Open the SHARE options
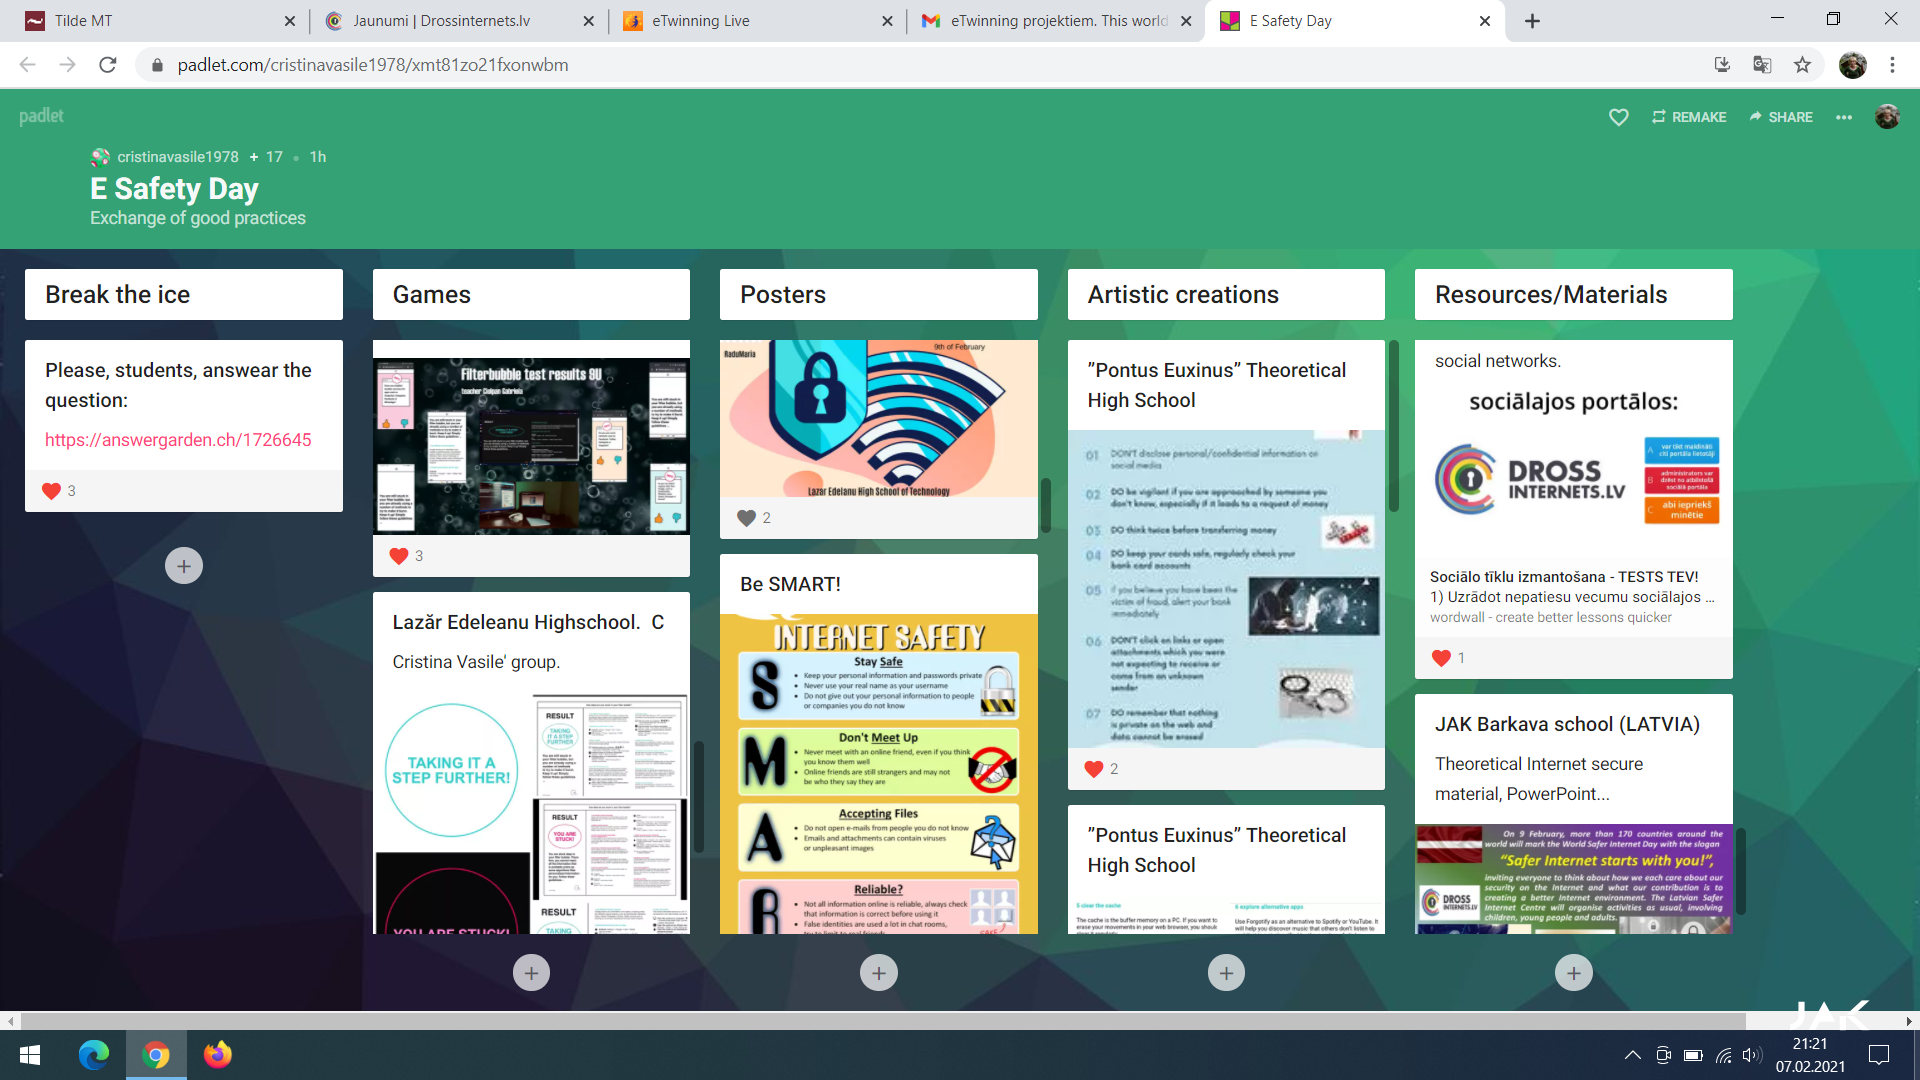Image resolution: width=1920 pixels, height=1080 pixels. tap(1781, 117)
